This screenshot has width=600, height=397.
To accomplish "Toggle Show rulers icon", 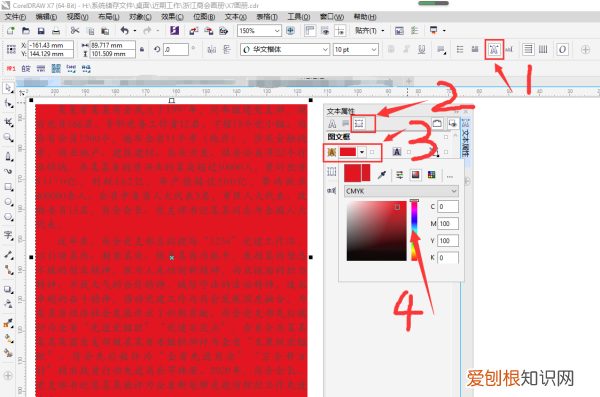I will (x=310, y=31).
